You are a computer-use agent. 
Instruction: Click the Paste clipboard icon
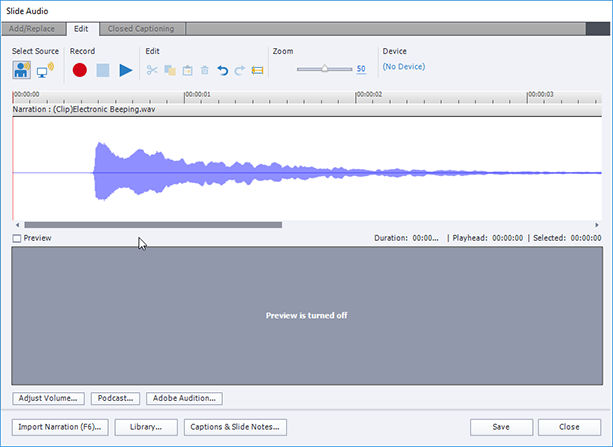click(x=188, y=70)
